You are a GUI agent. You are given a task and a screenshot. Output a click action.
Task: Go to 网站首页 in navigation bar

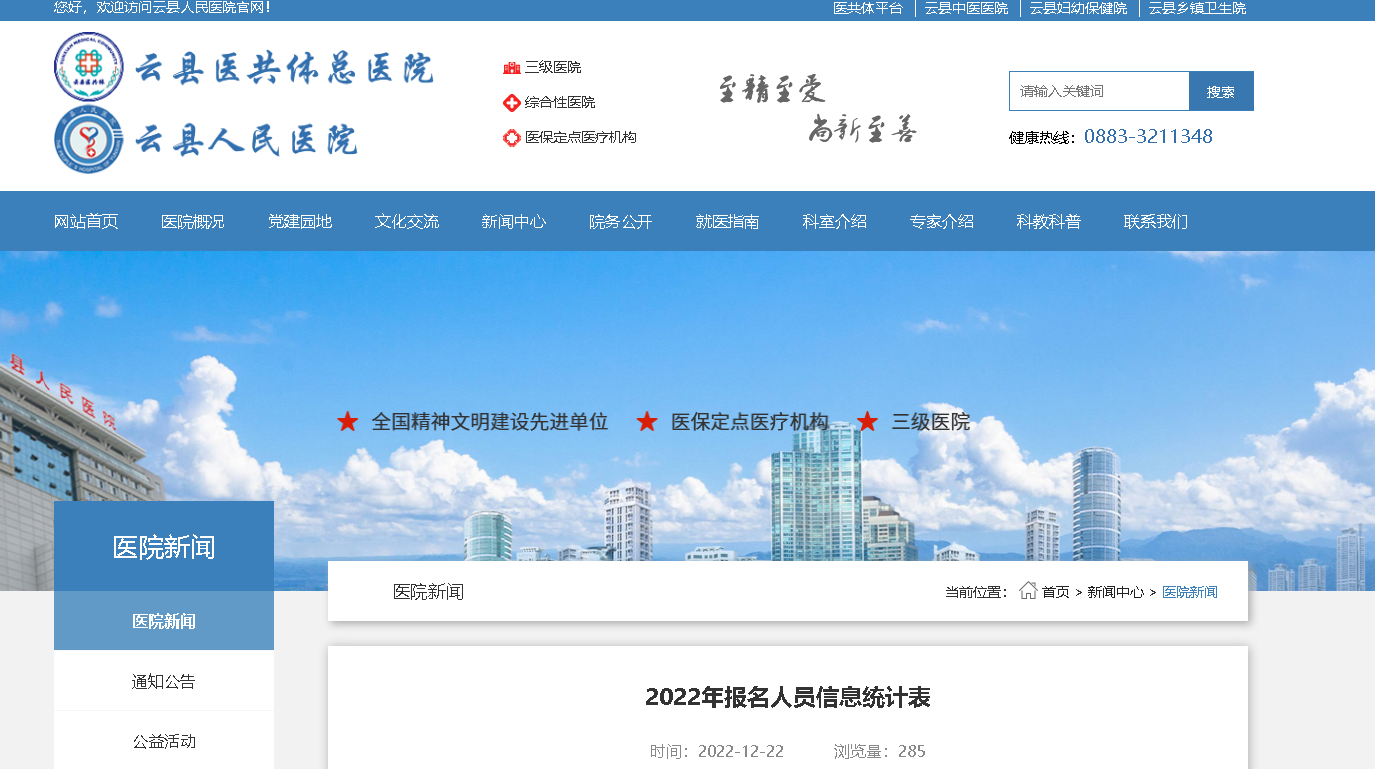point(86,221)
